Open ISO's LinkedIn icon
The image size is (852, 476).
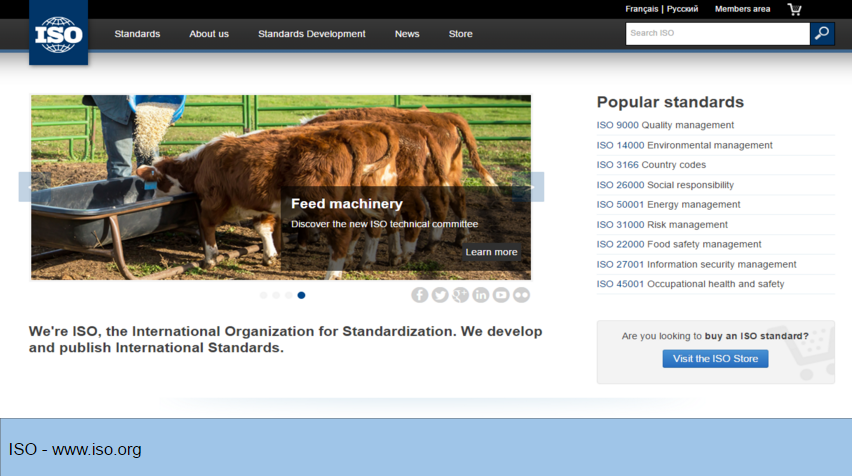[481, 295]
